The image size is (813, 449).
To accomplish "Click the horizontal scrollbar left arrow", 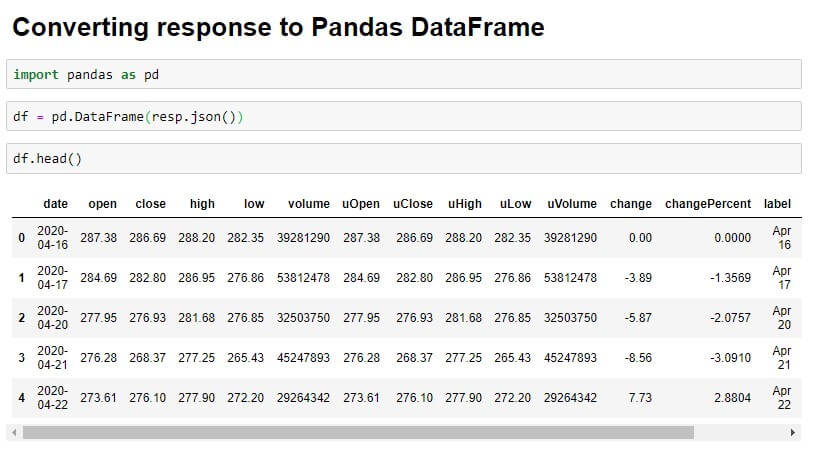I will pos(15,432).
